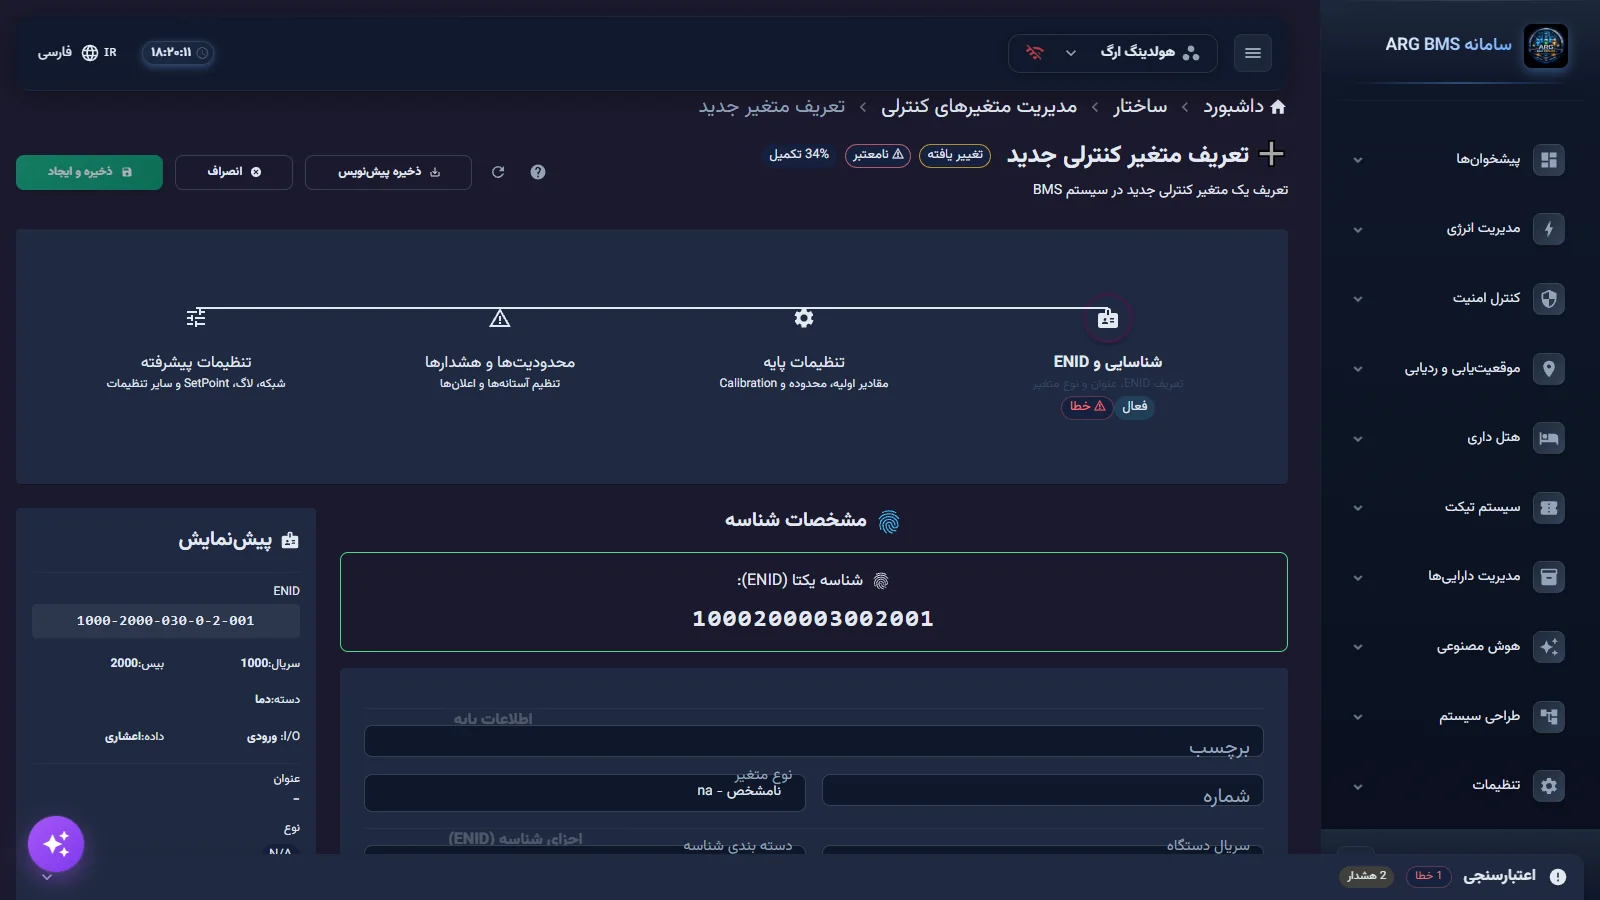
Task: Click the پیش‌نمایش panel badge icon
Action: coord(290,540)
